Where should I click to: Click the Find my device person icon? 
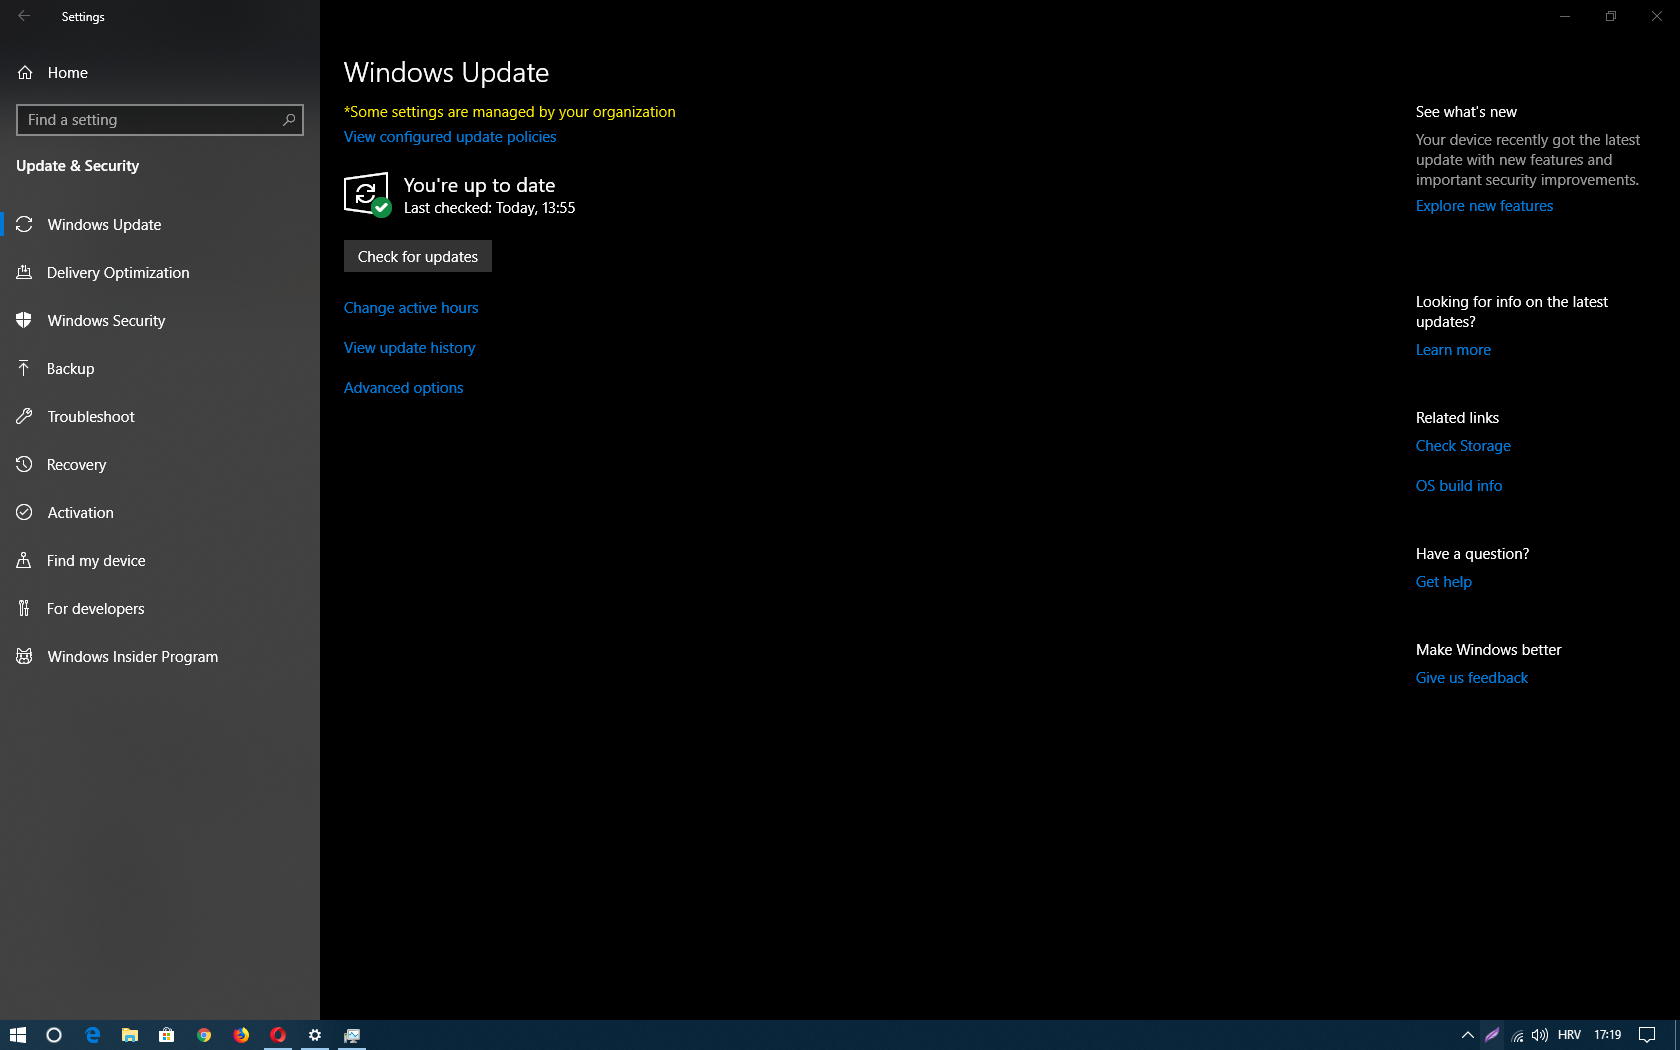[24, 561]
